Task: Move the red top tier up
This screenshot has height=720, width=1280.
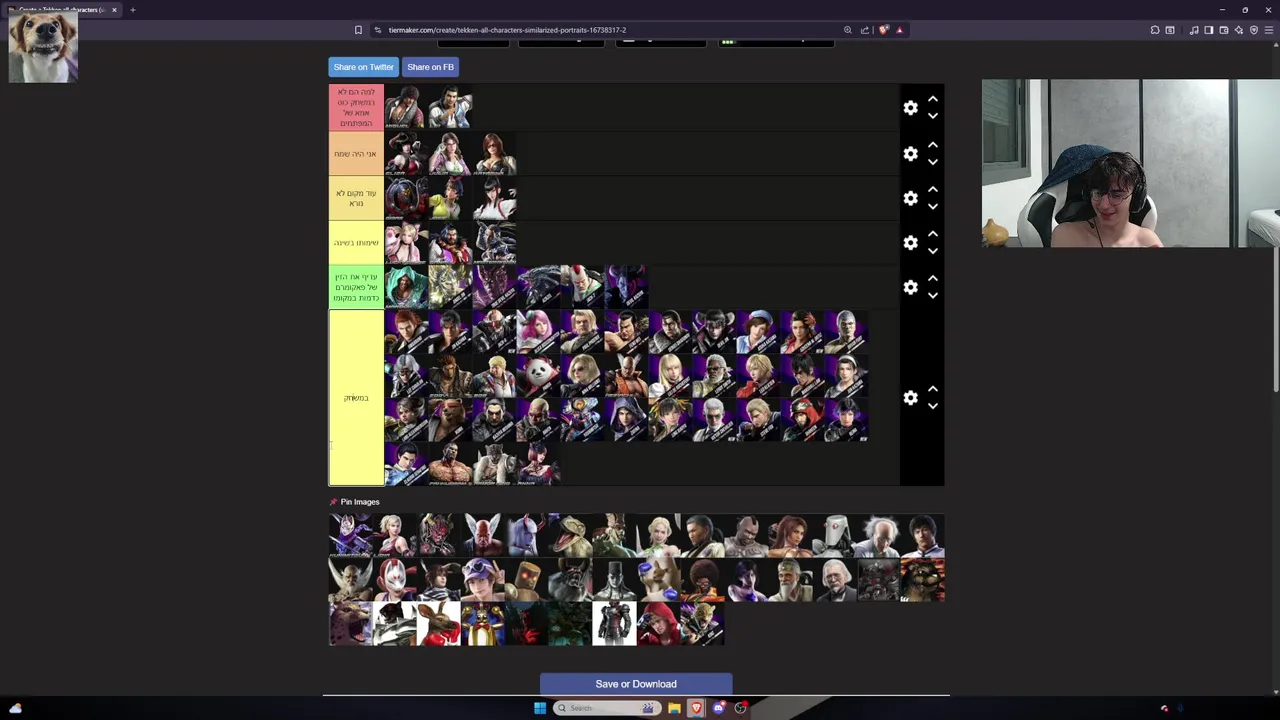Action: pyautogui.click(x=932, y=99)
